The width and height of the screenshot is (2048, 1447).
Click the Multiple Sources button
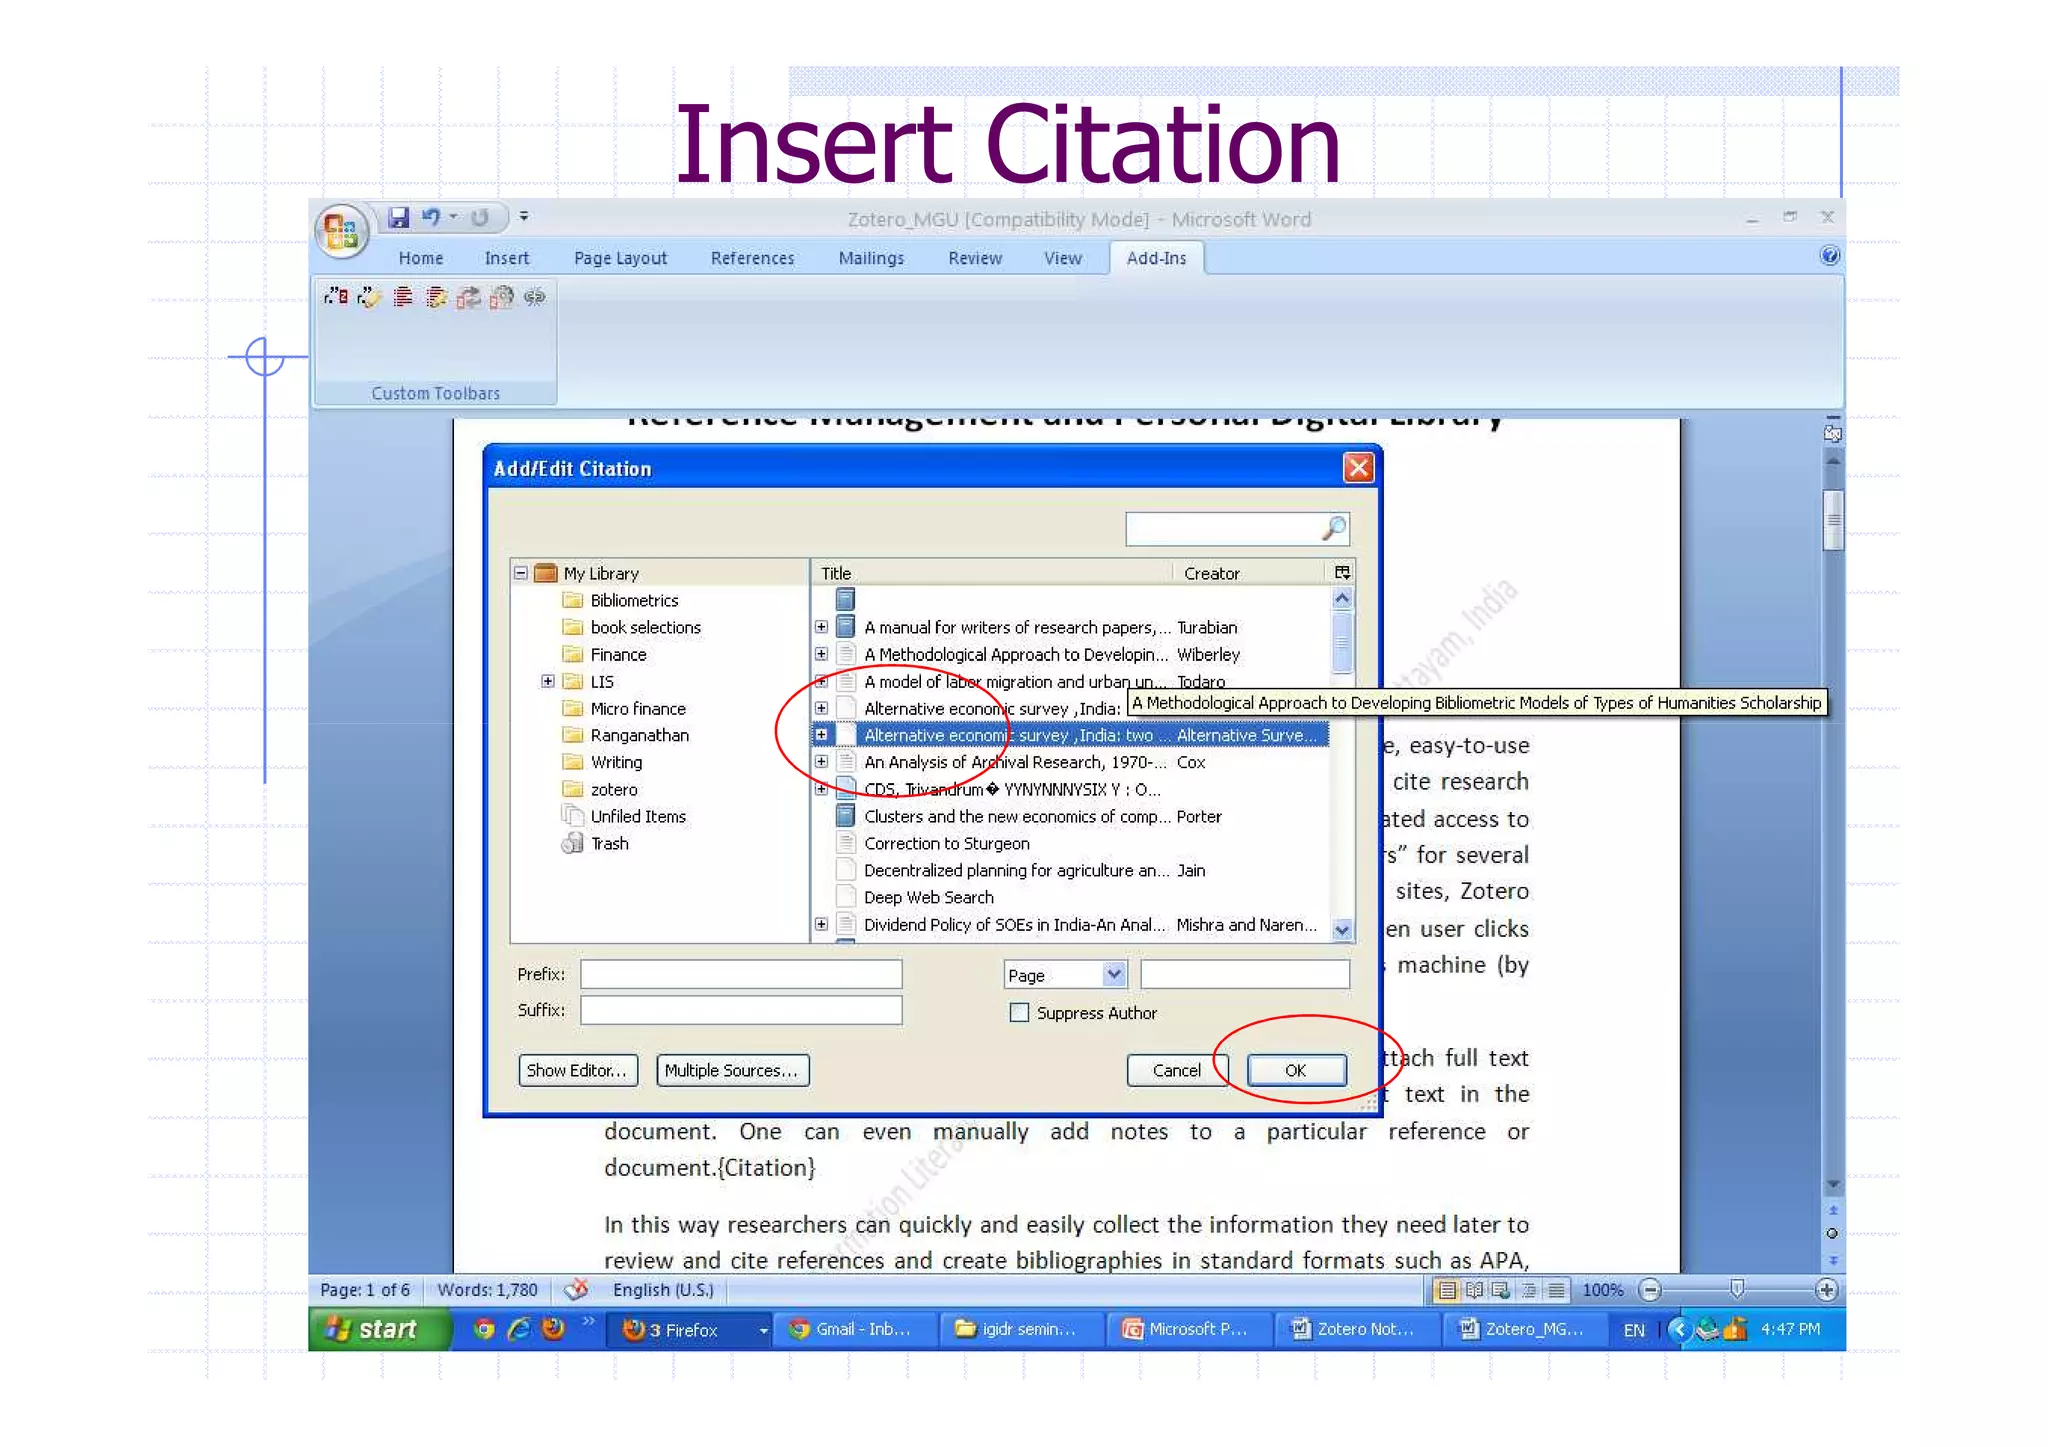[732, 1070]
